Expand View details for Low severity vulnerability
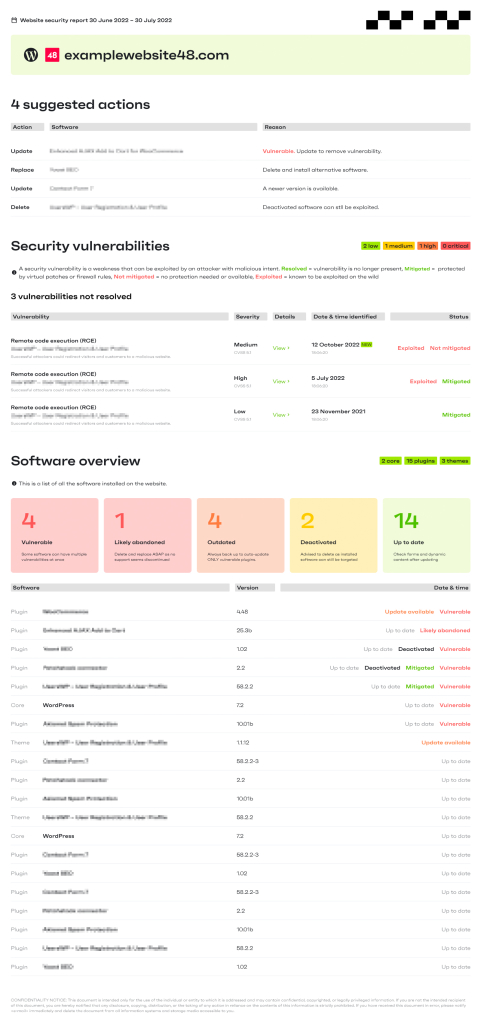 pyautogui.click(x=281, y=415)
